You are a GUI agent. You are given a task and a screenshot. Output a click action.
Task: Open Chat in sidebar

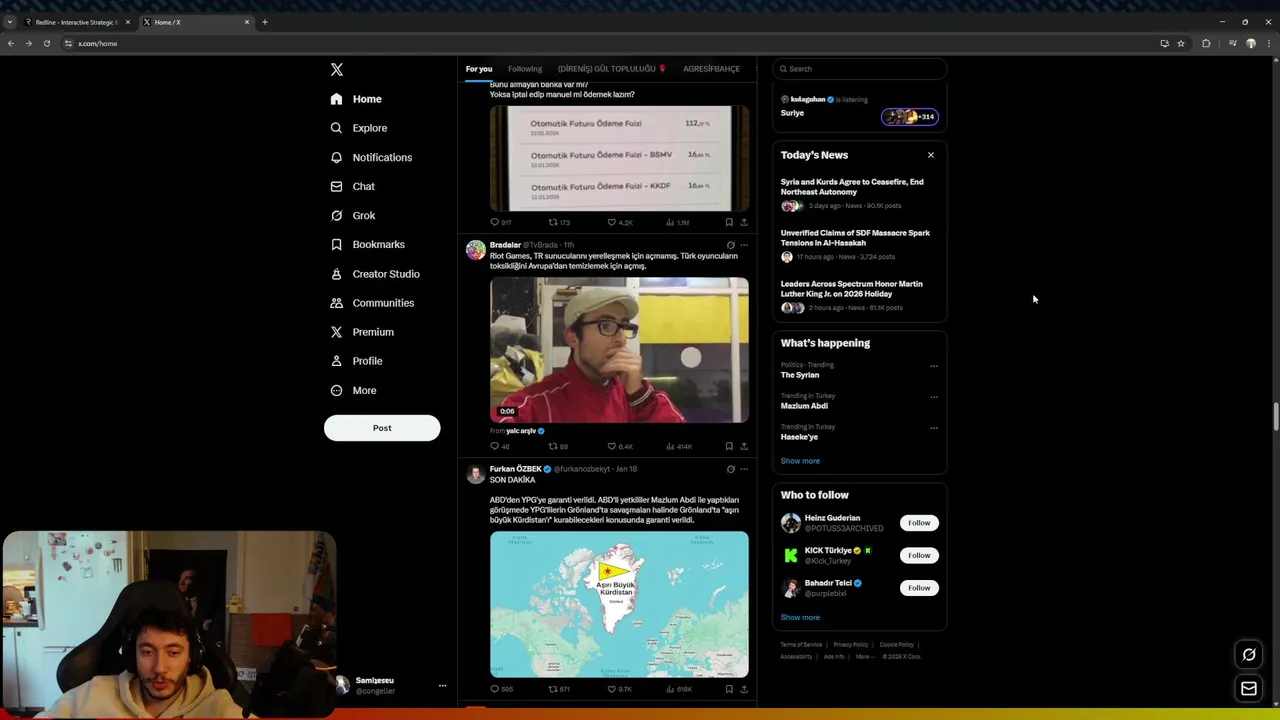[352, 186]
